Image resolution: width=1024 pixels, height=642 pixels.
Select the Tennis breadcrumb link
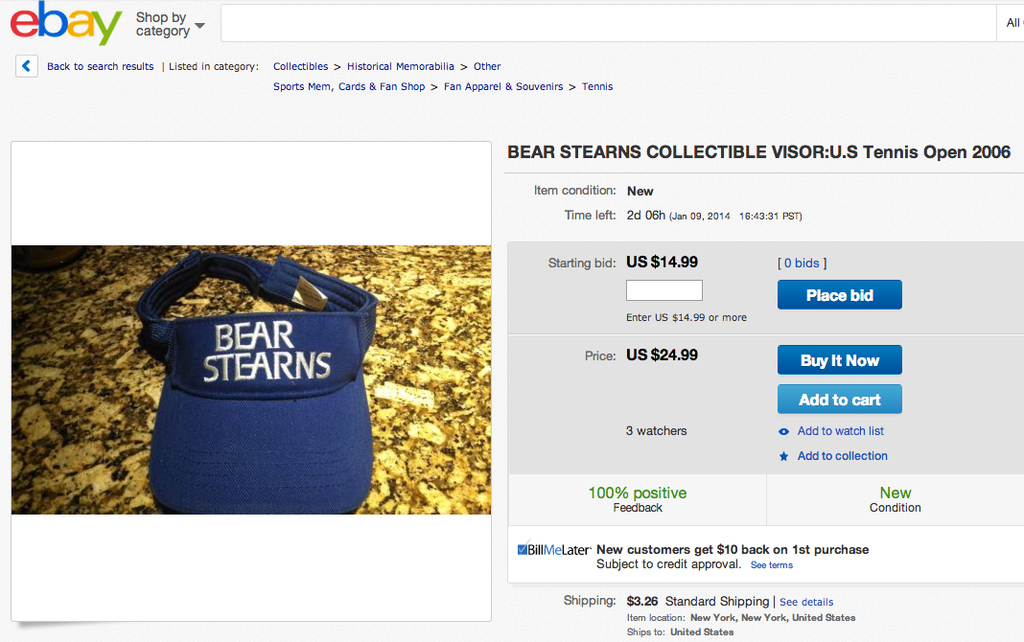tap(597, 87)
